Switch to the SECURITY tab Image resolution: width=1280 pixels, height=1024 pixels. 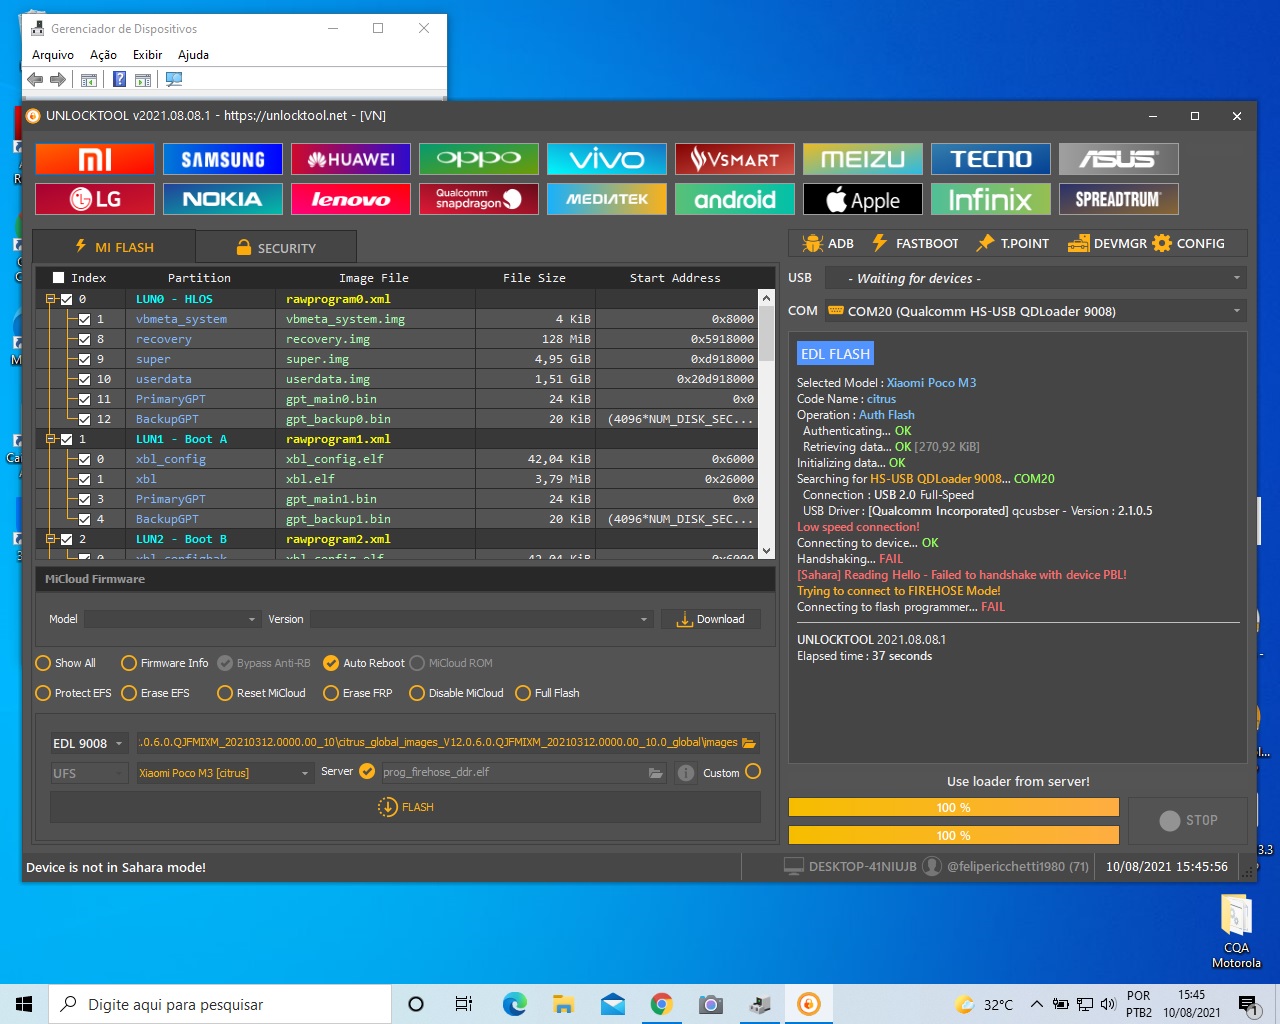click(276, 247)
